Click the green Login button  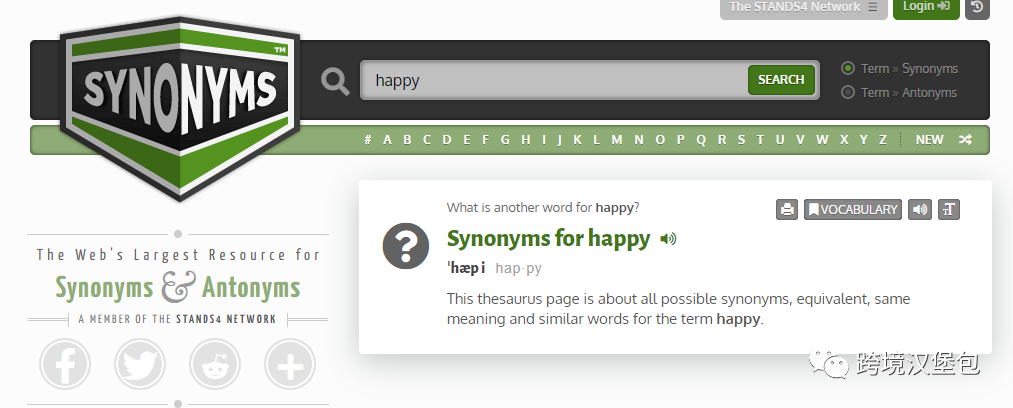click(926, 7)
